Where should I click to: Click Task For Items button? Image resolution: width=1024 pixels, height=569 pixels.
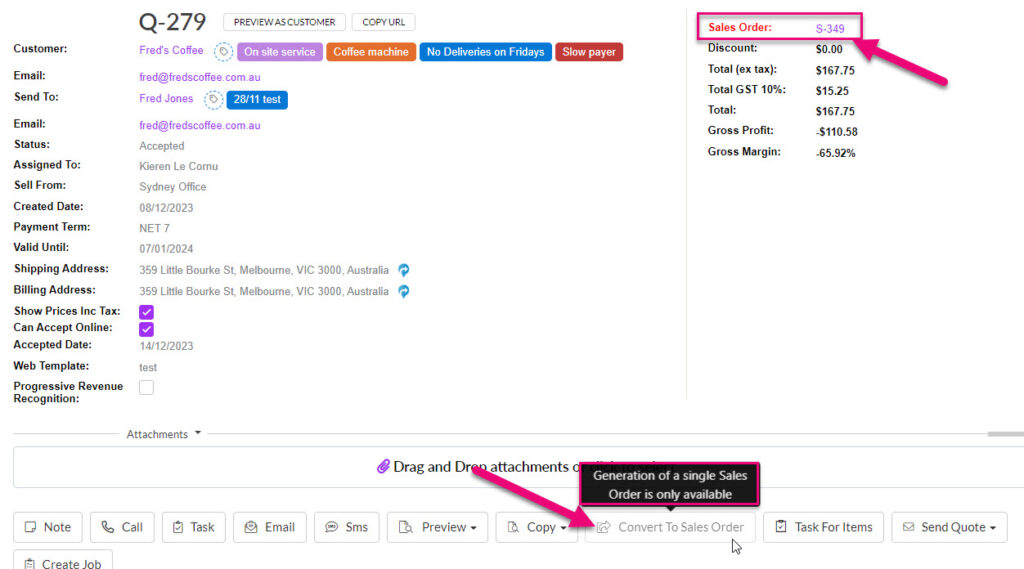pos(824,527)
